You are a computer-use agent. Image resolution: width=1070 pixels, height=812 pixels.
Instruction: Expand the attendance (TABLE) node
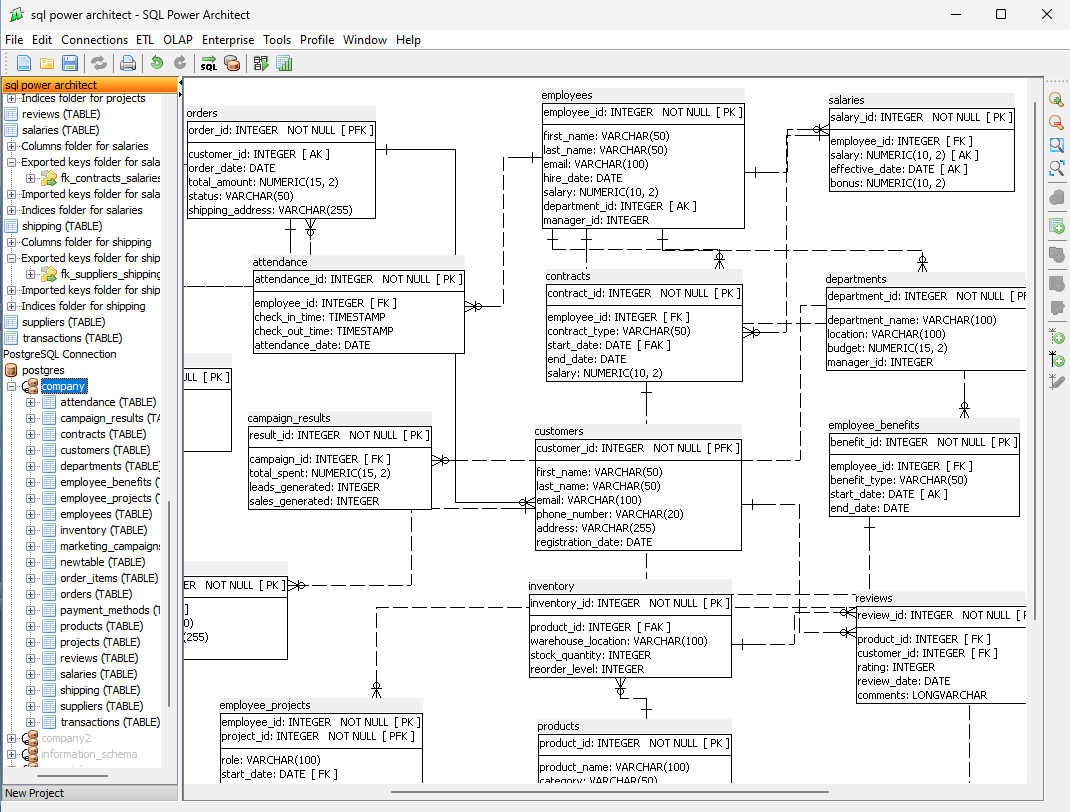(x=31, y=403)
